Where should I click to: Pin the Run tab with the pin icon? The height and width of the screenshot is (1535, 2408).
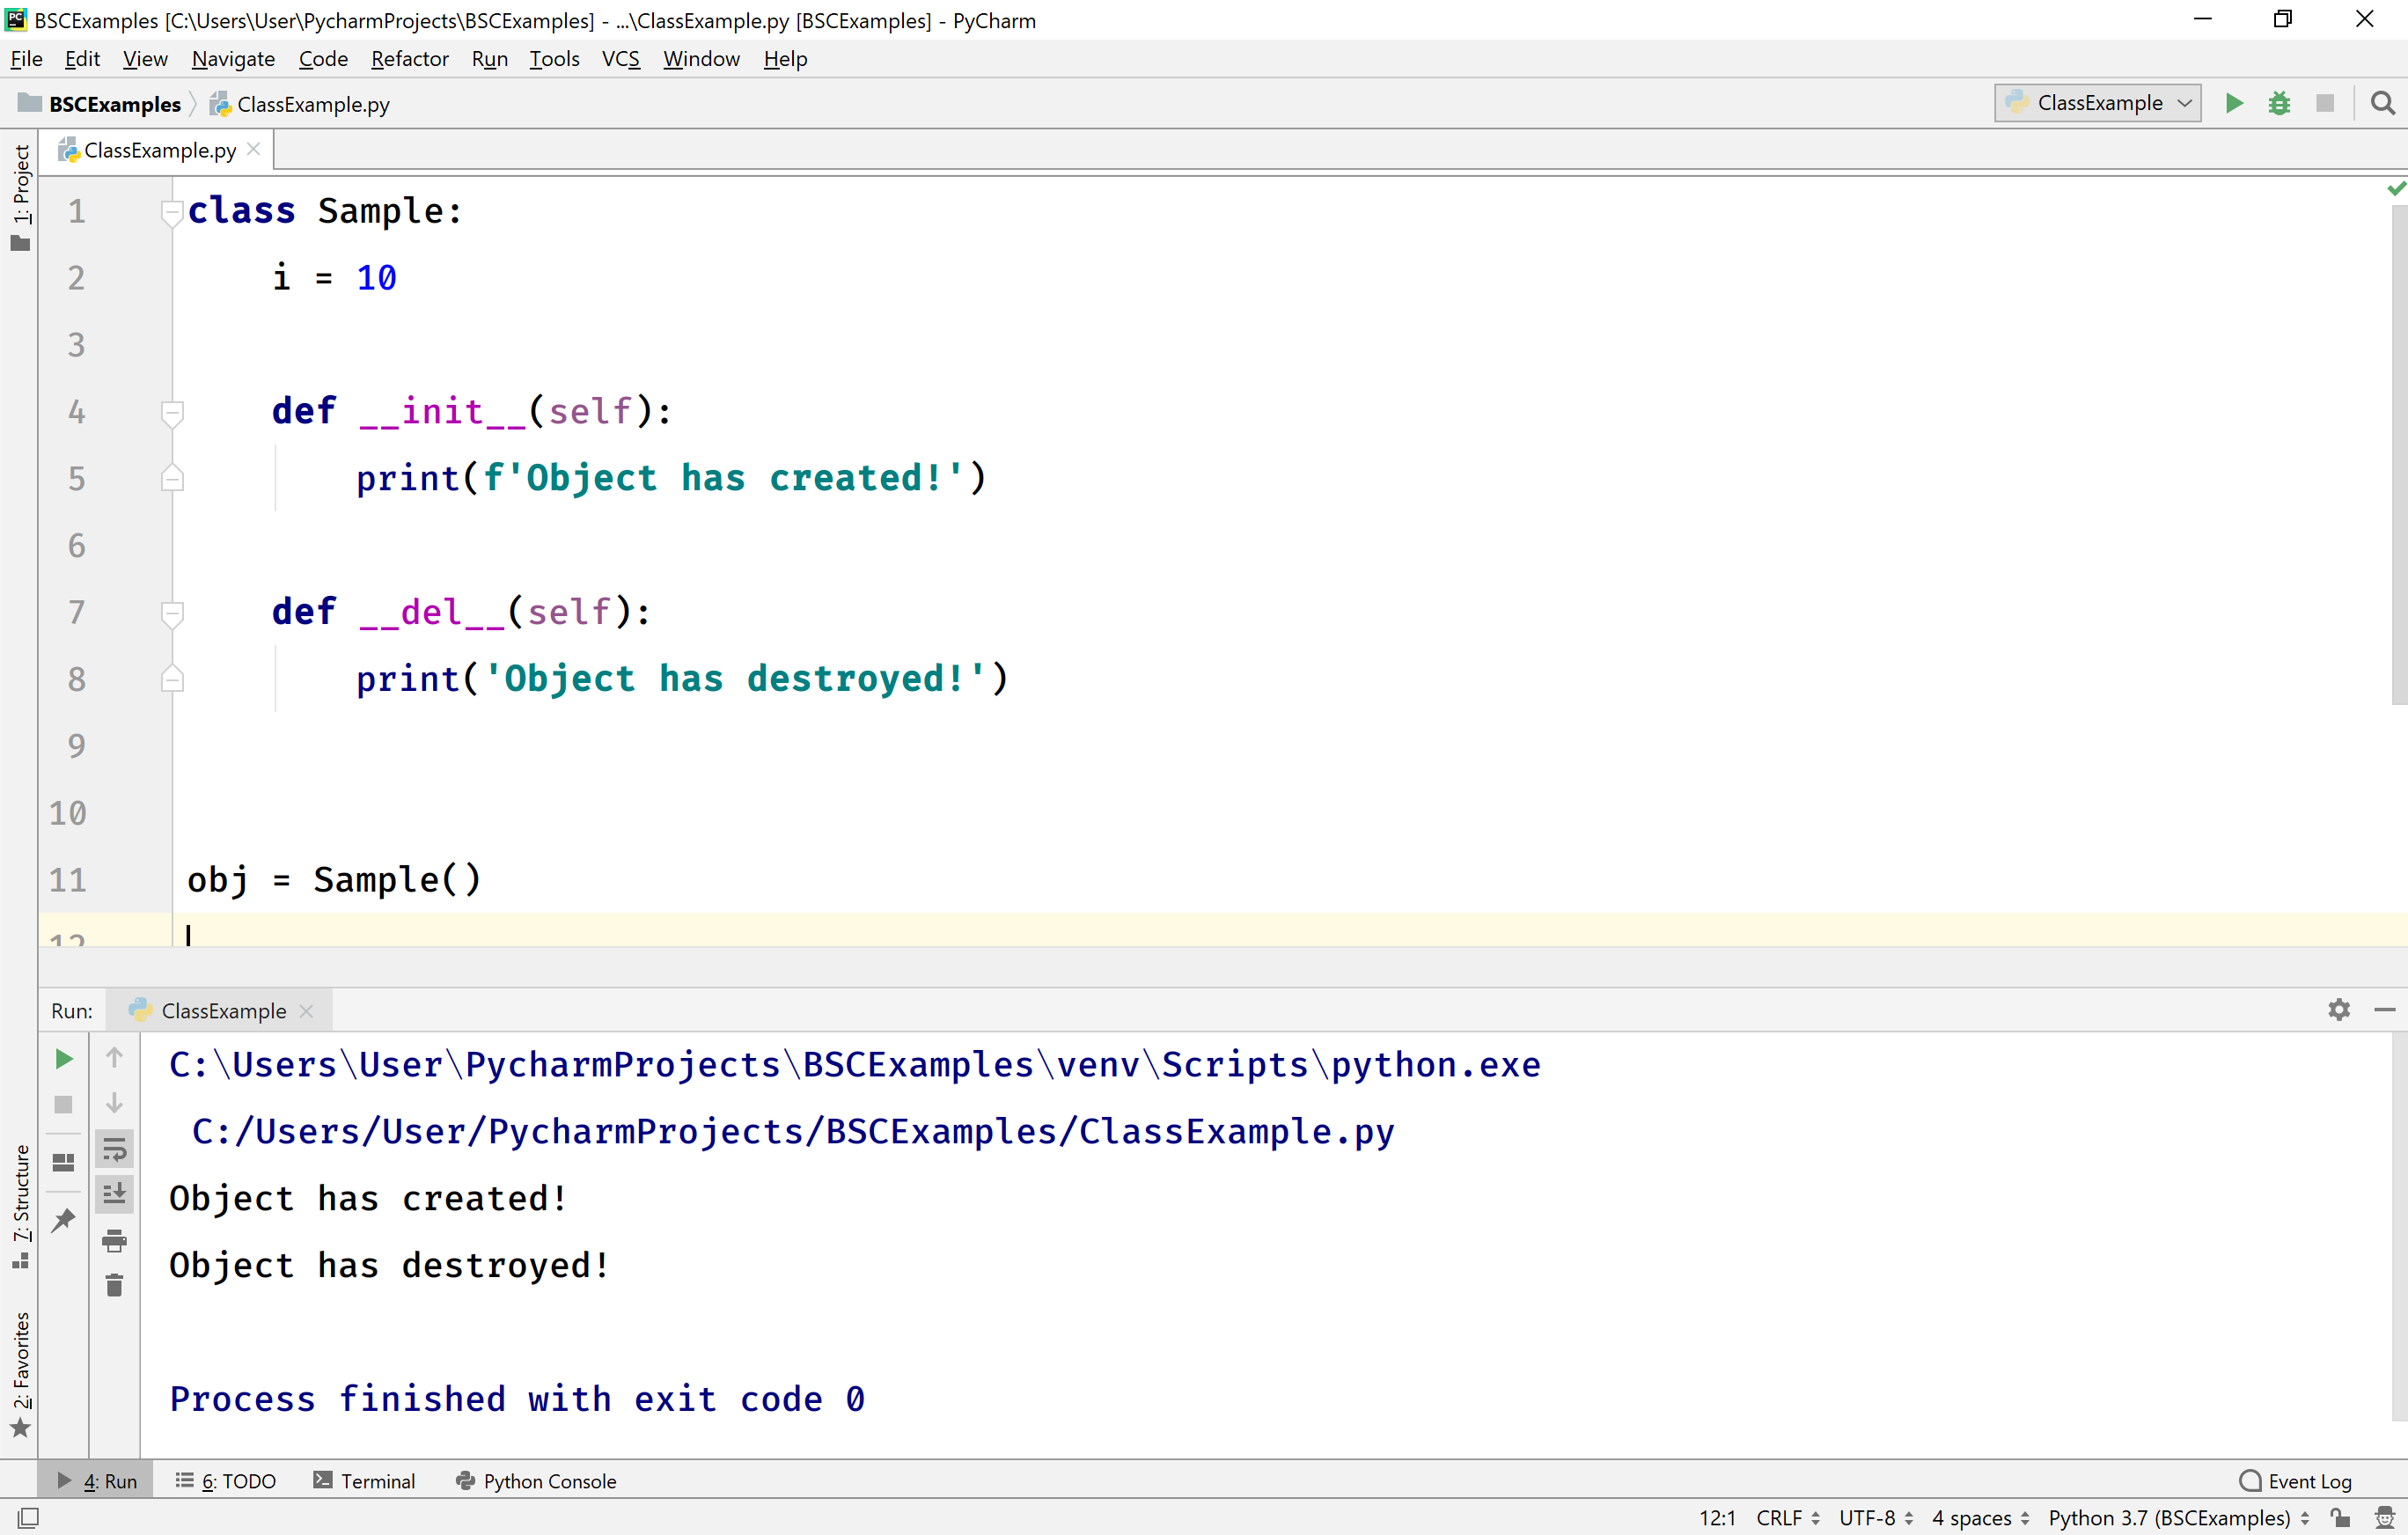(63, 1221)
